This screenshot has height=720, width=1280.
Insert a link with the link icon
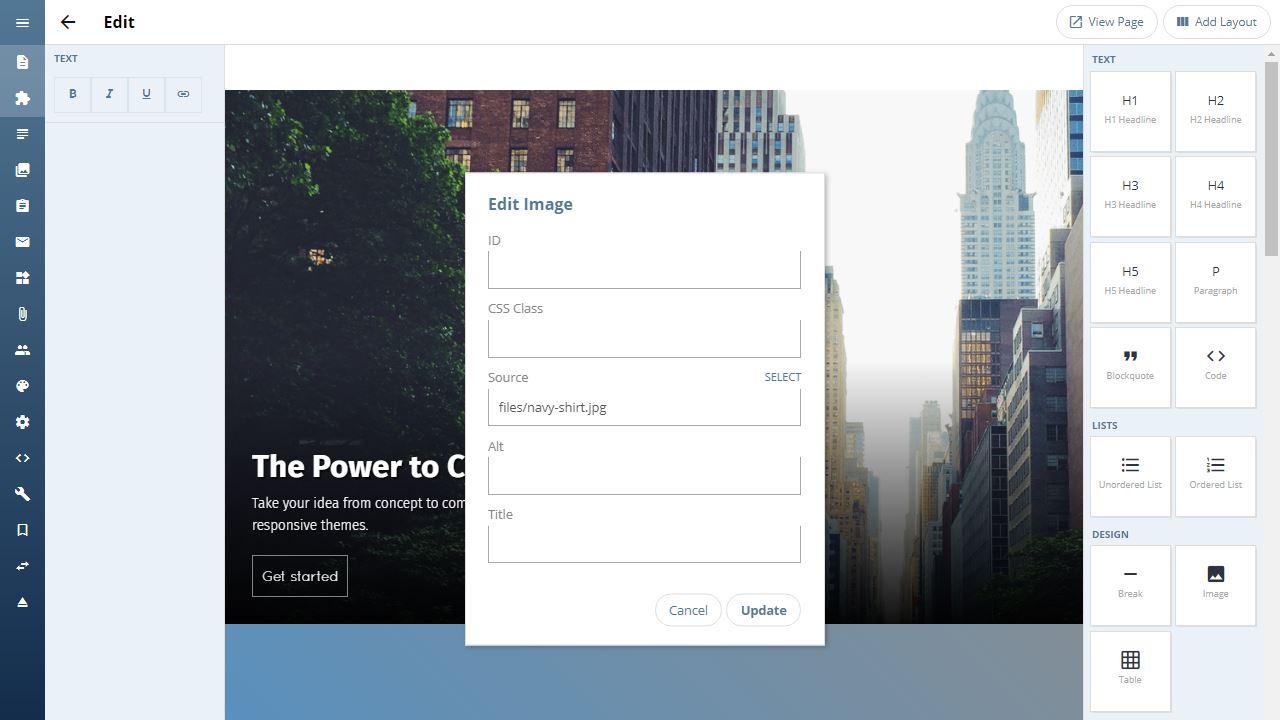183,94
